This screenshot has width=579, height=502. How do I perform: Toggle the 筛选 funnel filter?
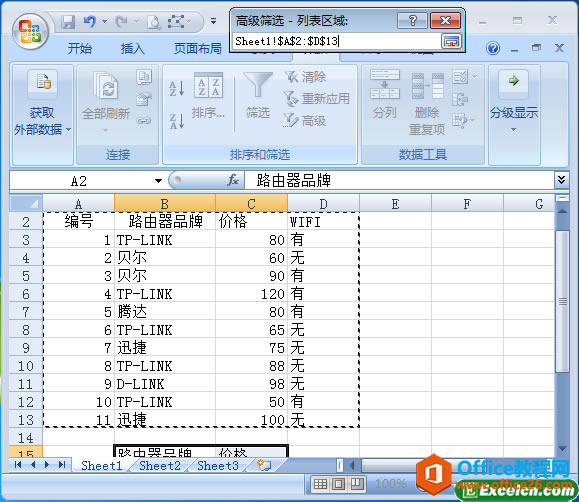258,95
